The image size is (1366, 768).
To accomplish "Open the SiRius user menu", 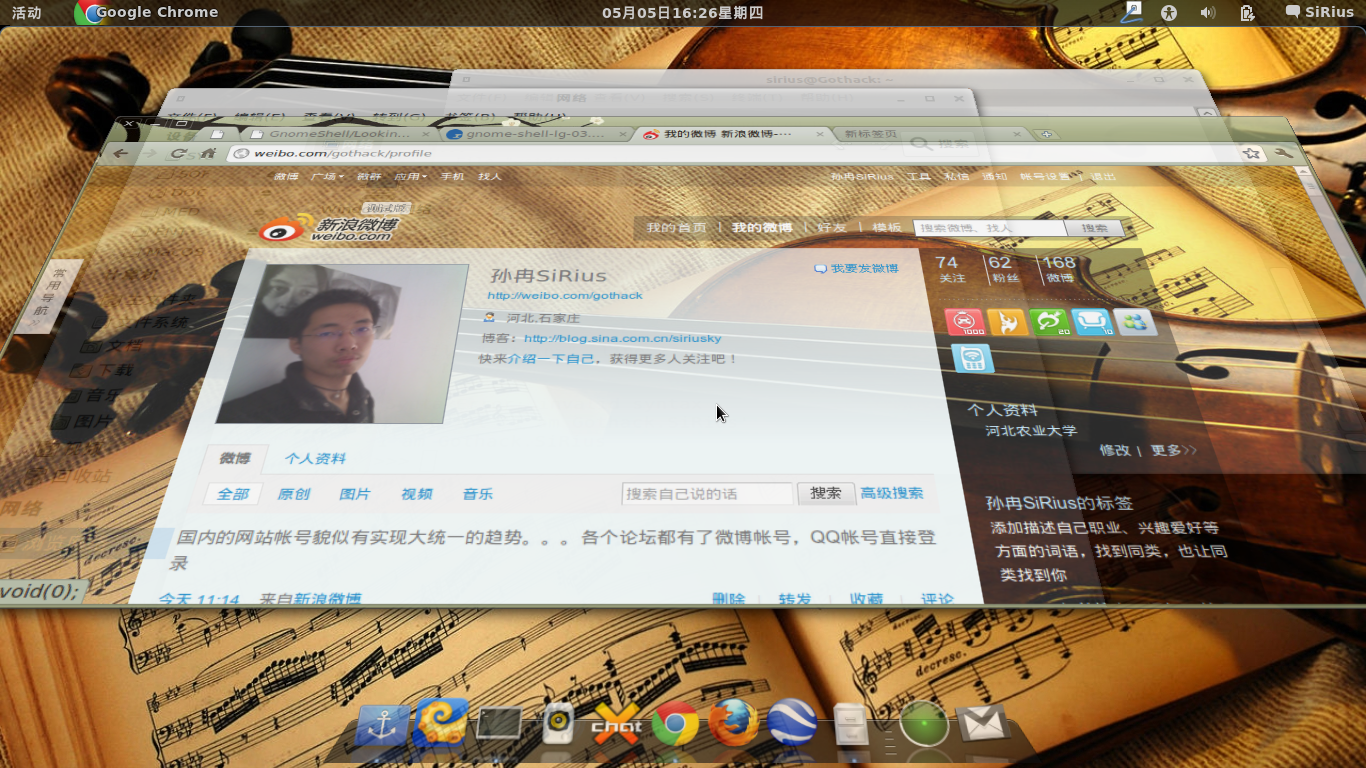I will 1319,12.
